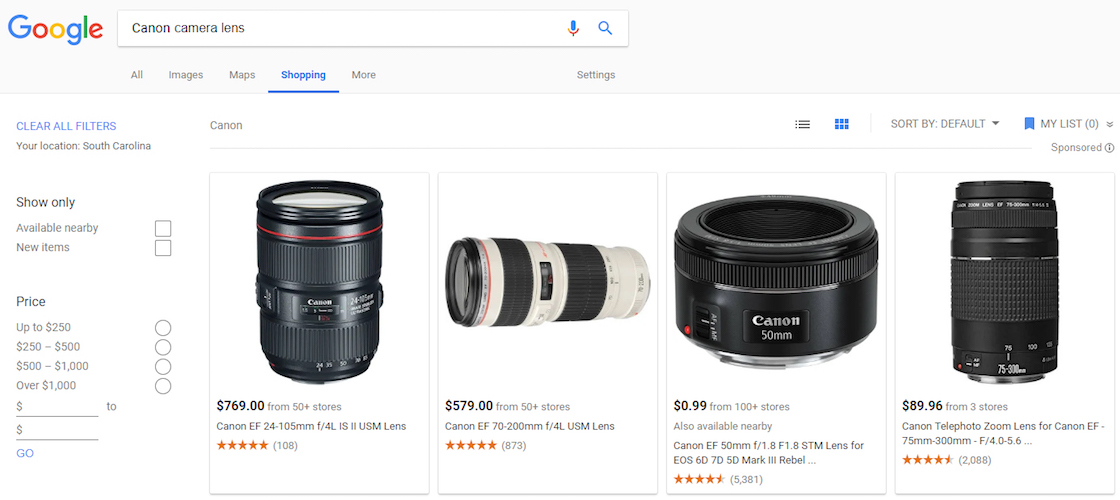The height and width of the screenshot is (500, 1120).
Task: Open the More search menu
Action: point(364,75)
